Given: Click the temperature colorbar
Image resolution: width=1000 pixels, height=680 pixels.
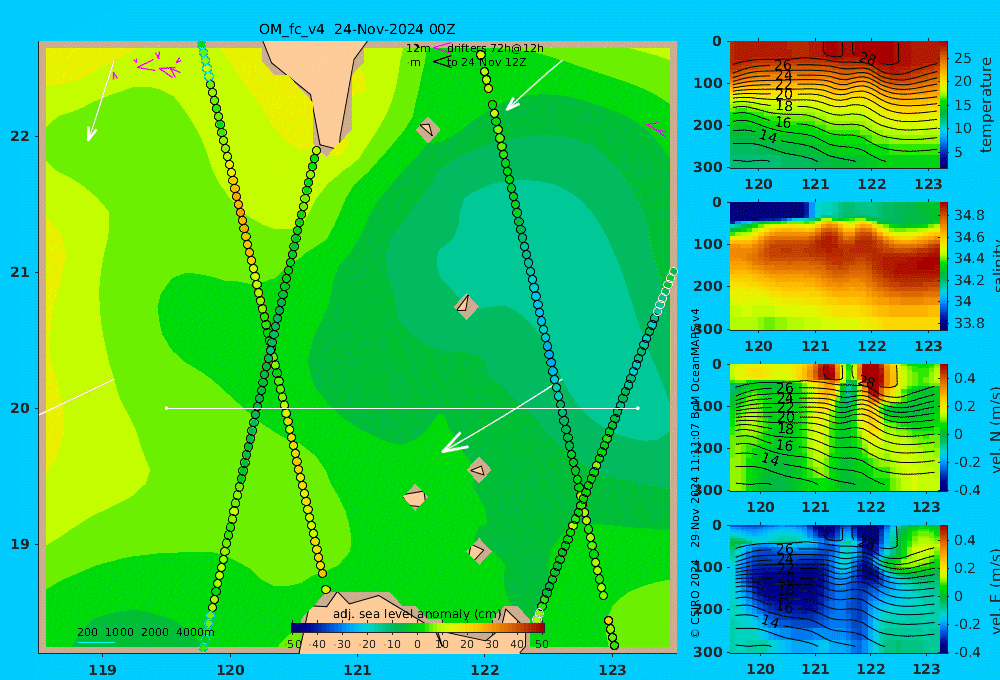Looking at the screenshot, I should pyautogui.click(x=944, y=105).
